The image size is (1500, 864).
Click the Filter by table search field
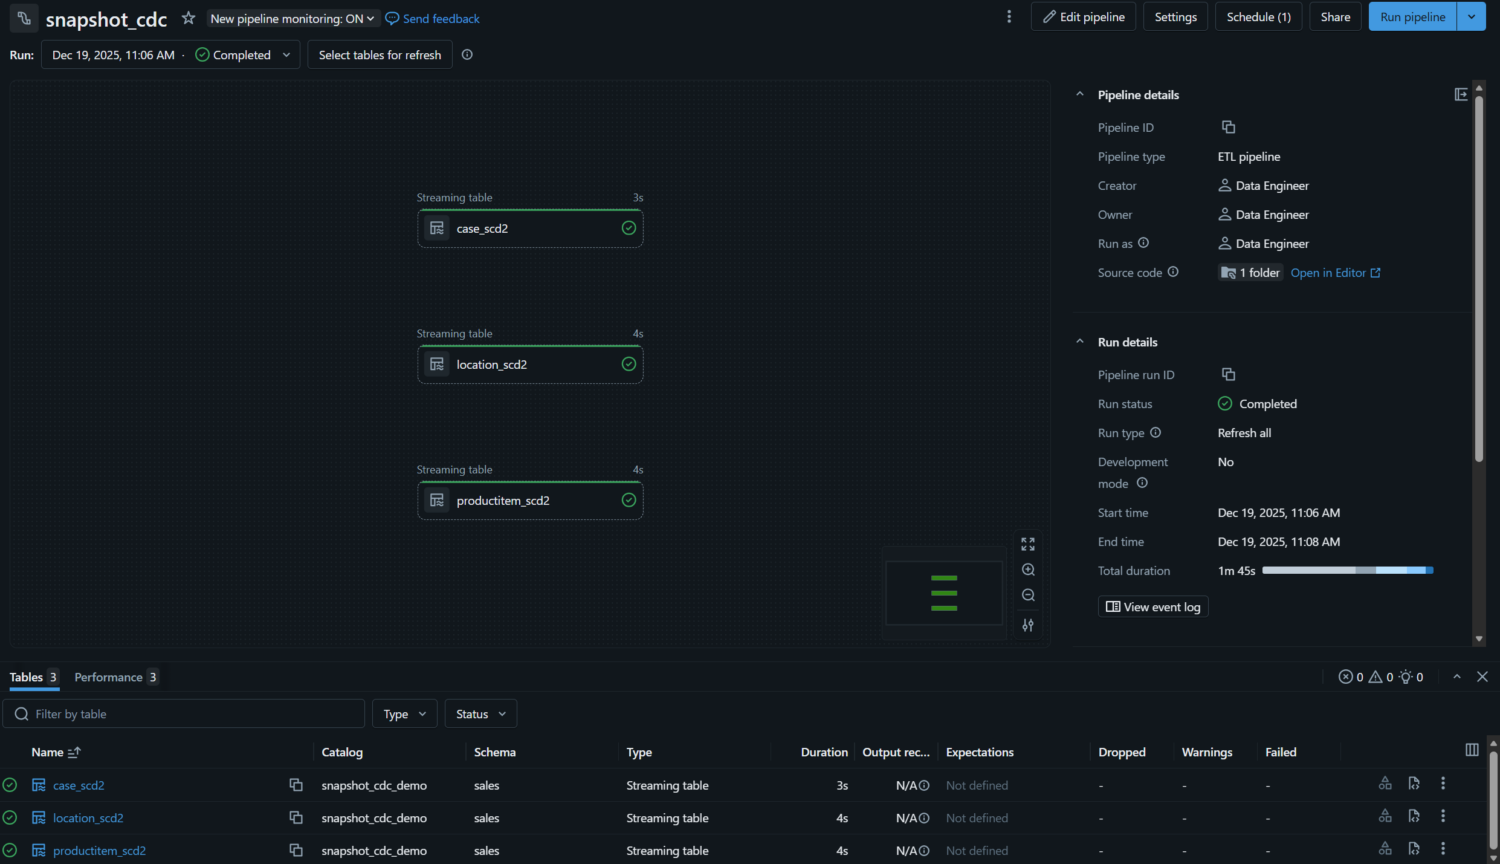190,714
